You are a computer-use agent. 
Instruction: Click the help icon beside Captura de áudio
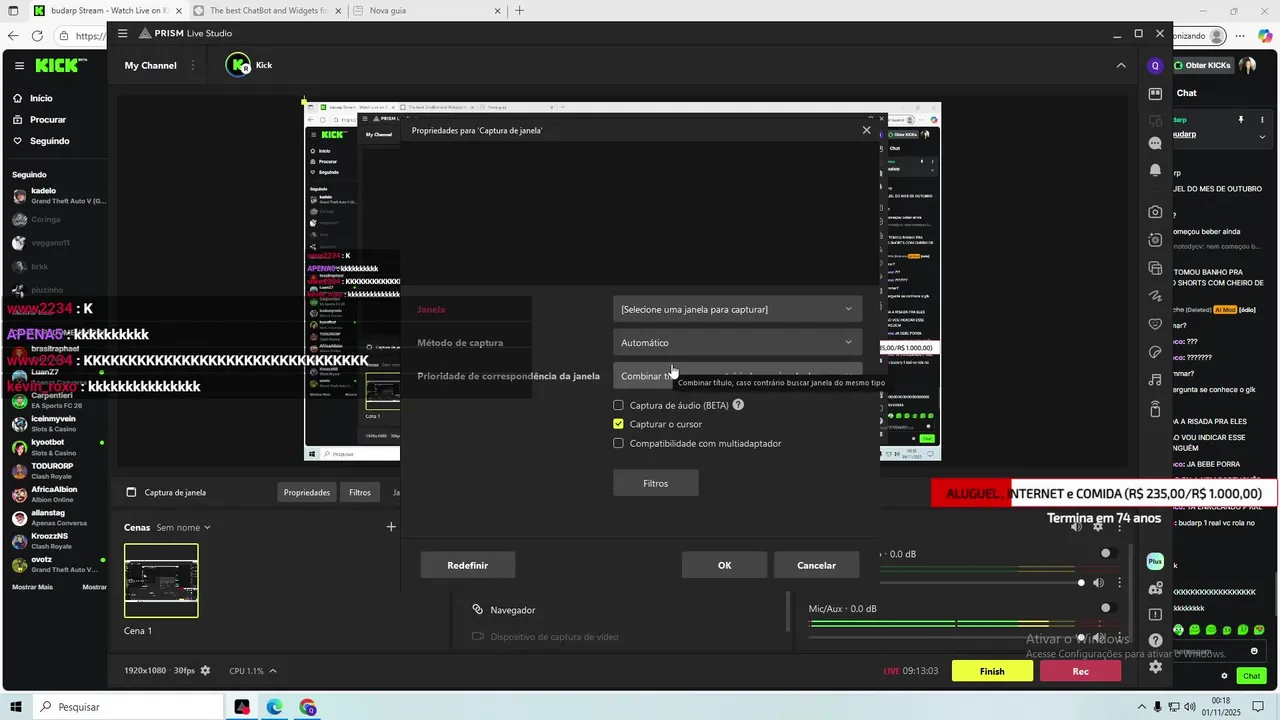click(x=738, y=405)
